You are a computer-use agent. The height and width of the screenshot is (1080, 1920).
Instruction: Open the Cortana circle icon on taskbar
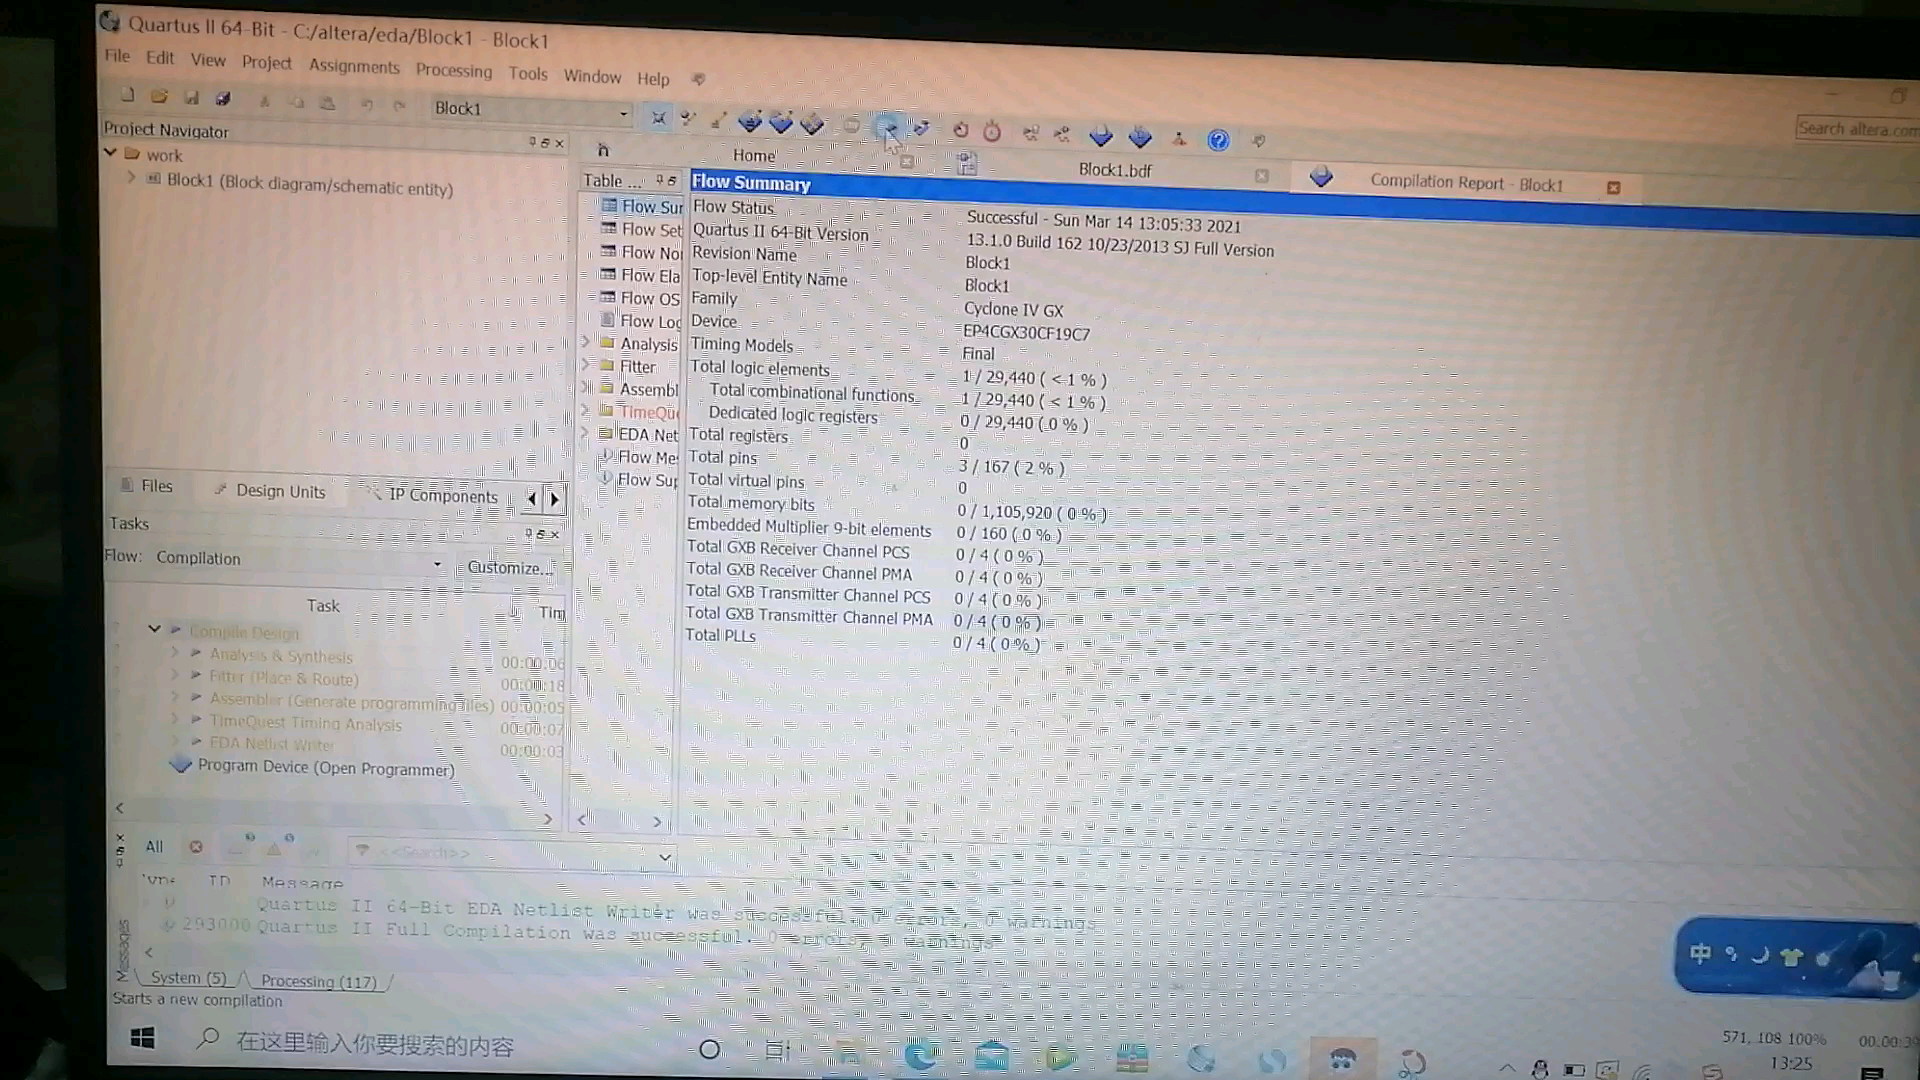[710, 1049]
